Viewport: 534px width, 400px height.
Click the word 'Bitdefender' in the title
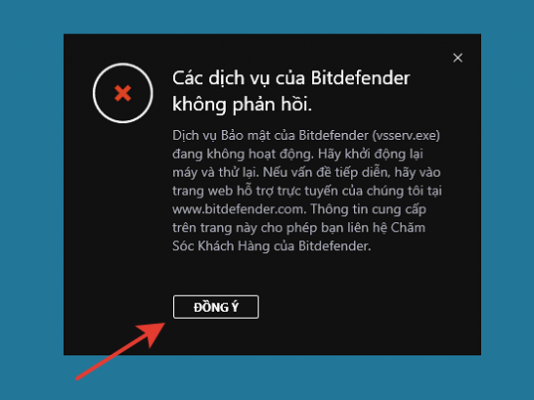click(360, 78)
